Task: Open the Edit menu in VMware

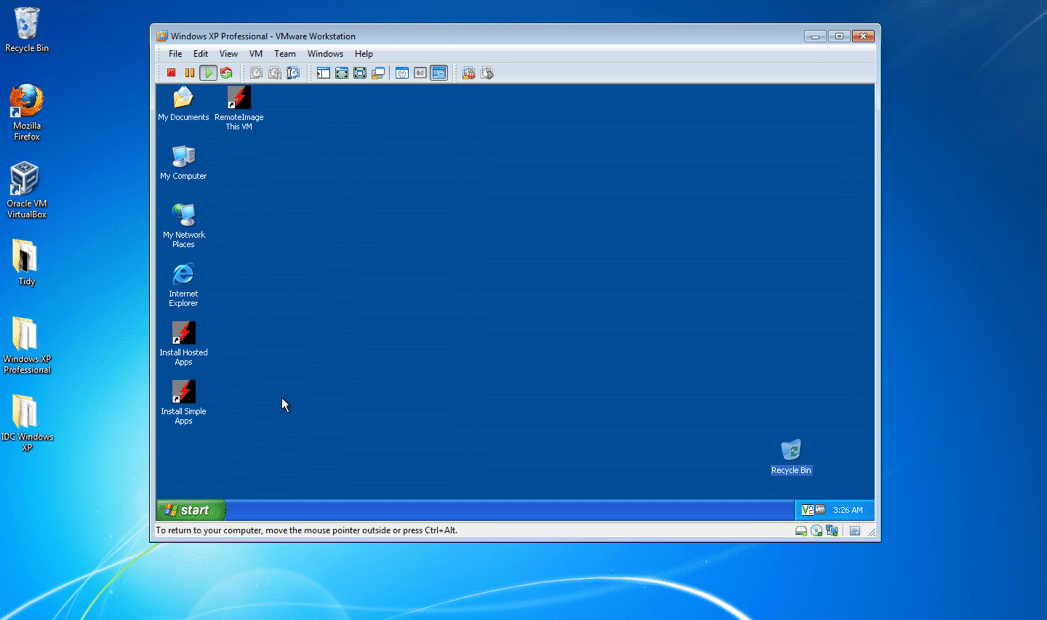Action: coord(200,54)
